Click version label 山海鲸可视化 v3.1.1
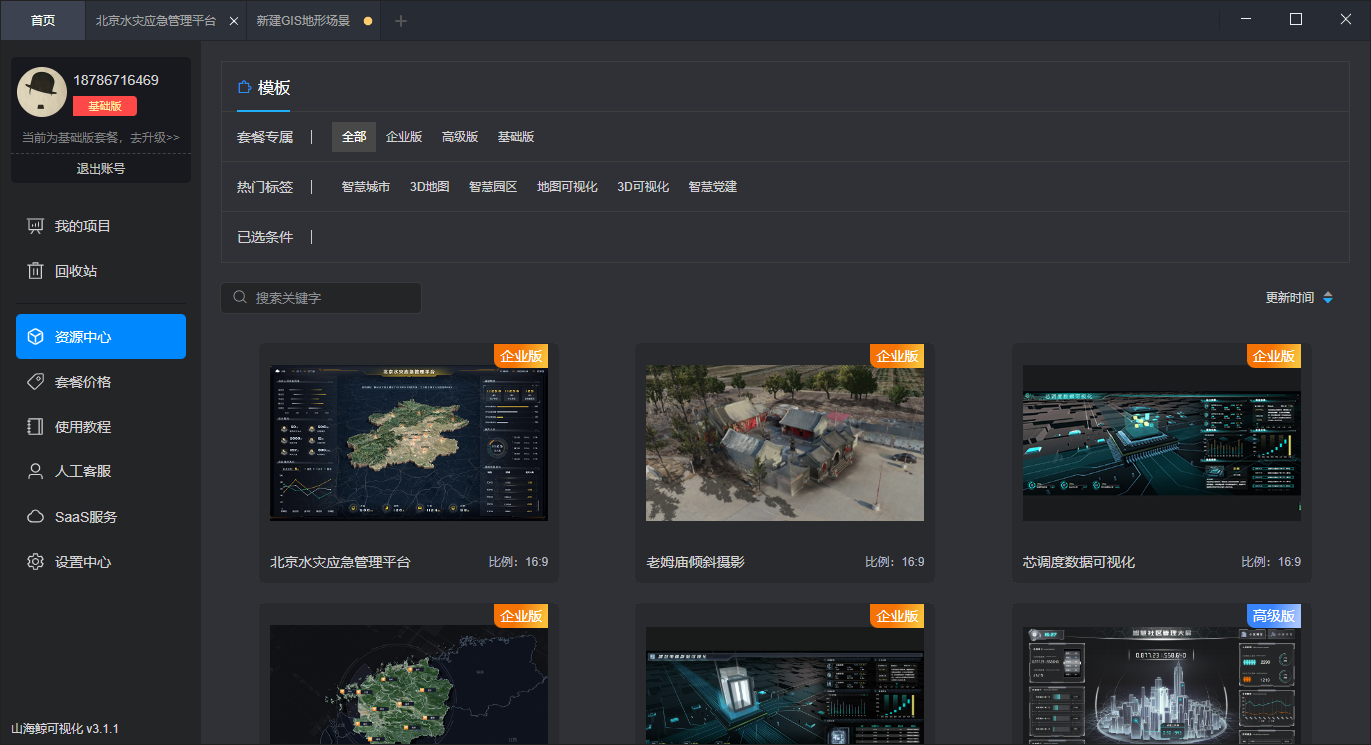The image size is (1371, 745). click(x=65, y=728)
